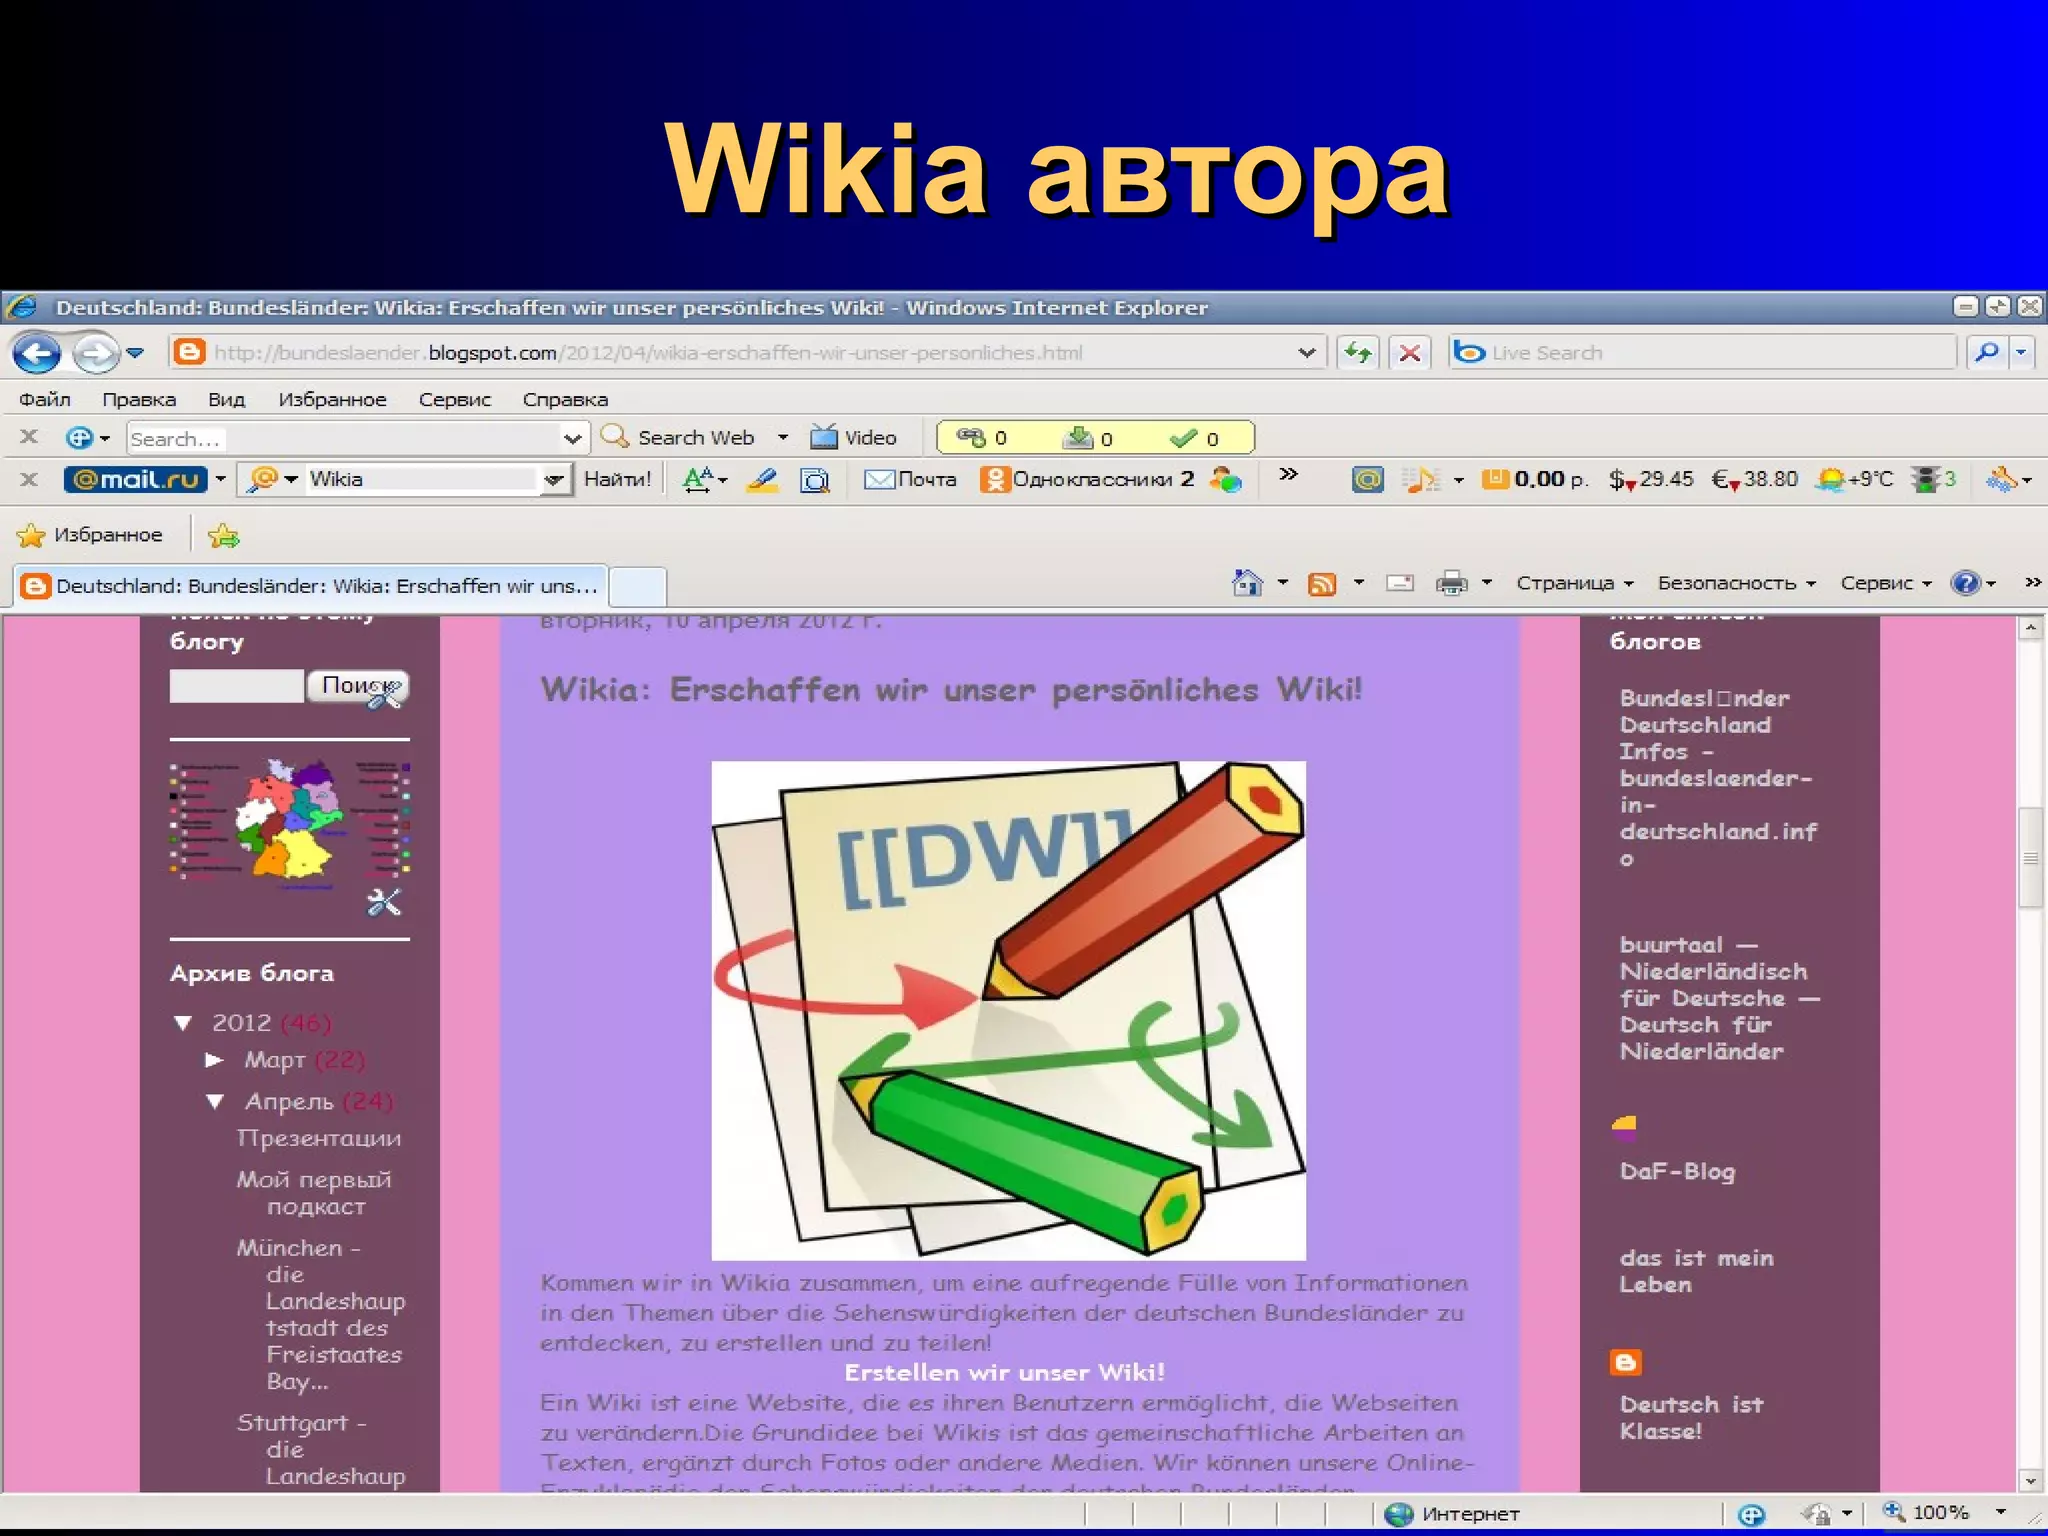Click the Search Web toolbar button
This screenshot has width=2048, height=1536.
678,438
